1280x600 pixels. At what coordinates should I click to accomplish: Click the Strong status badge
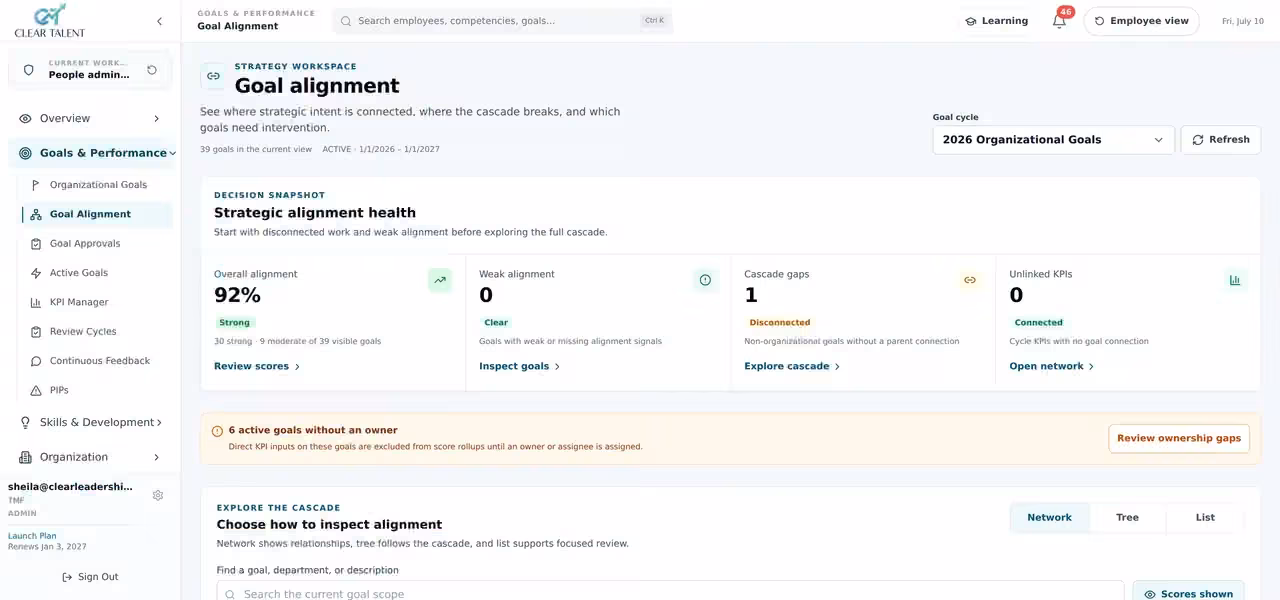click(x=235, y=323)
